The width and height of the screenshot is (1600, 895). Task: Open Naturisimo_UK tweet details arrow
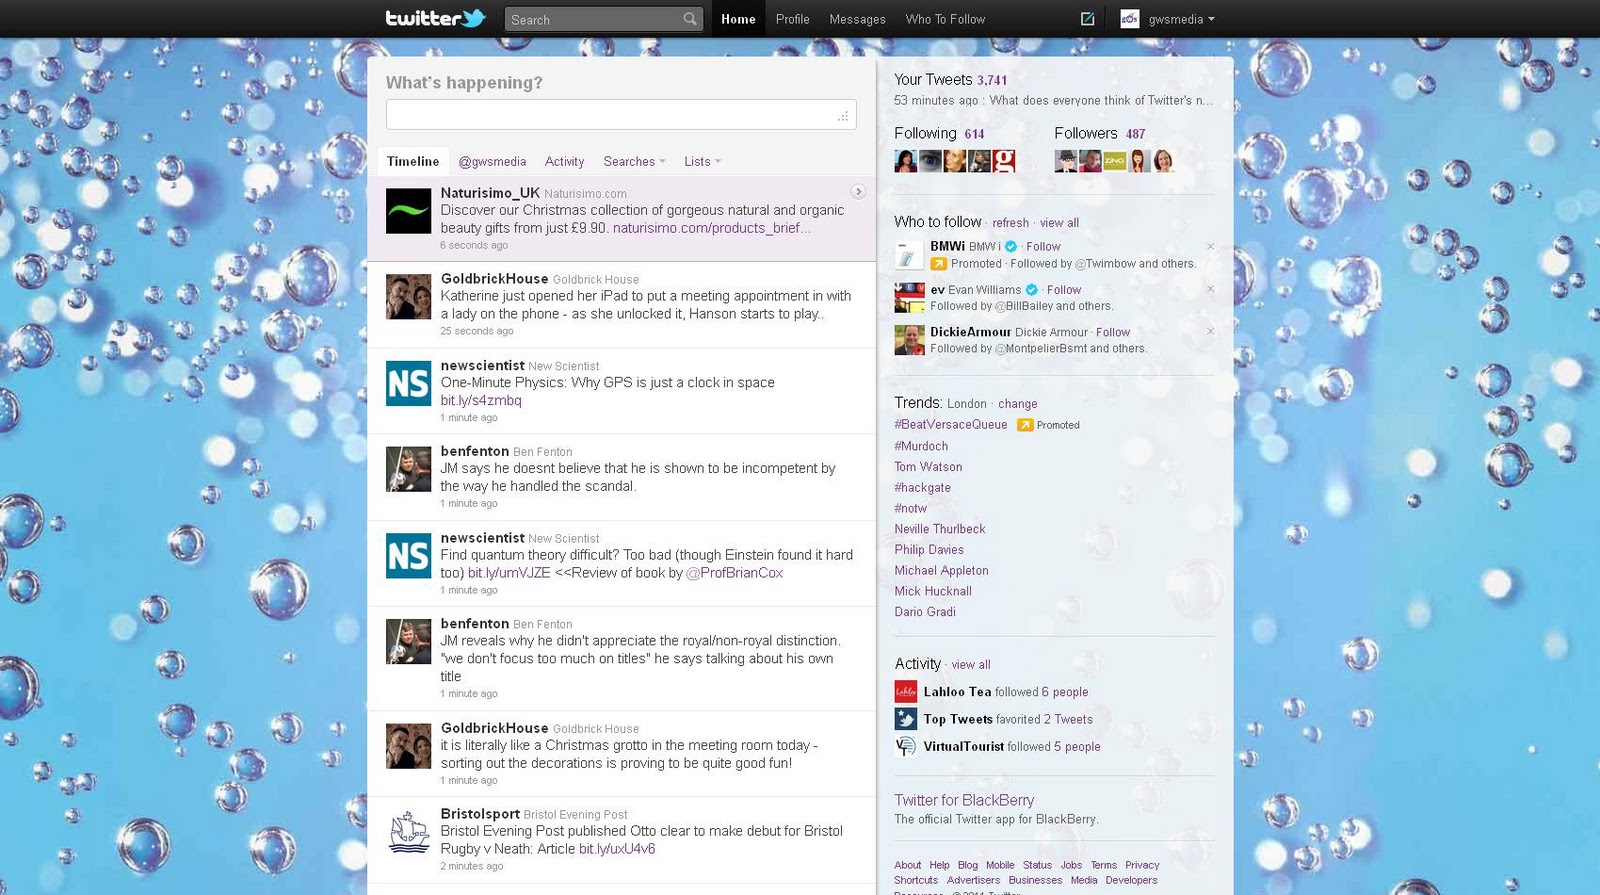(x=858, y=191)
